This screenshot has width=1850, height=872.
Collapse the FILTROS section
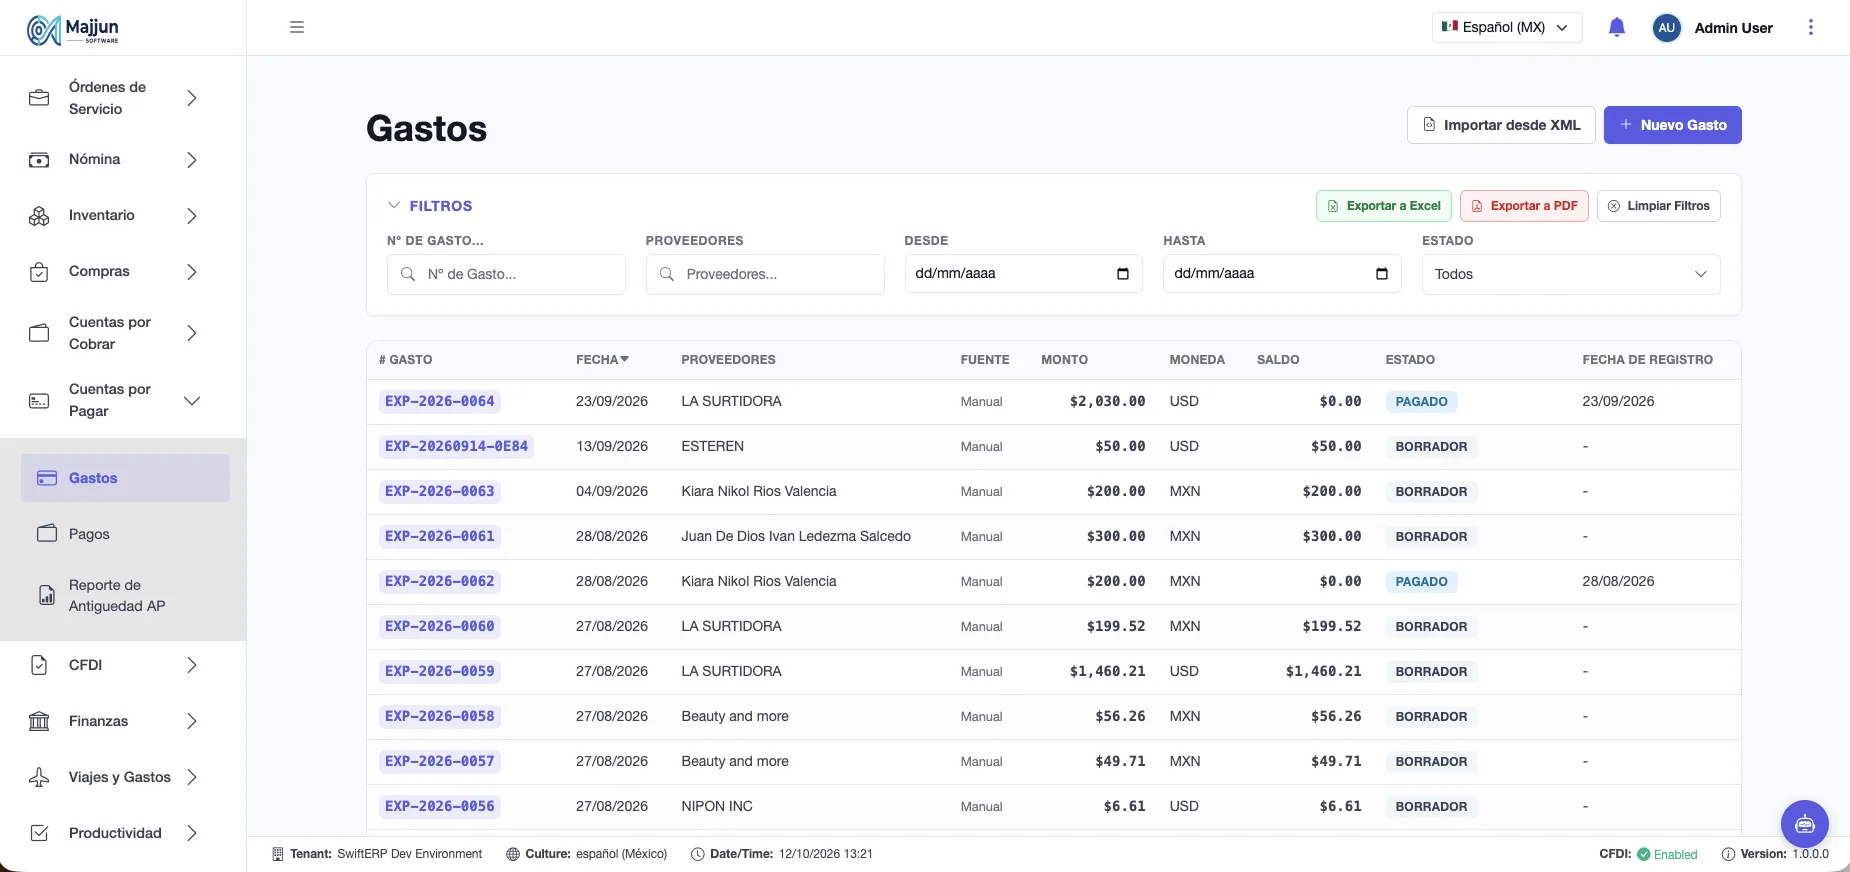430,206
